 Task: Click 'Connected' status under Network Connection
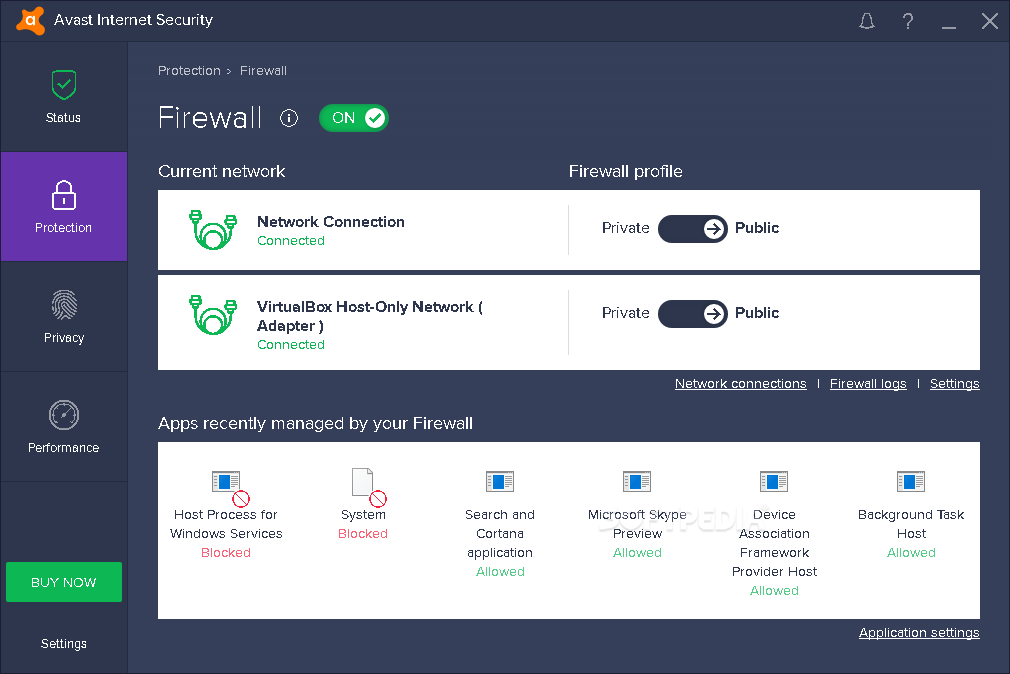point(291,240)
